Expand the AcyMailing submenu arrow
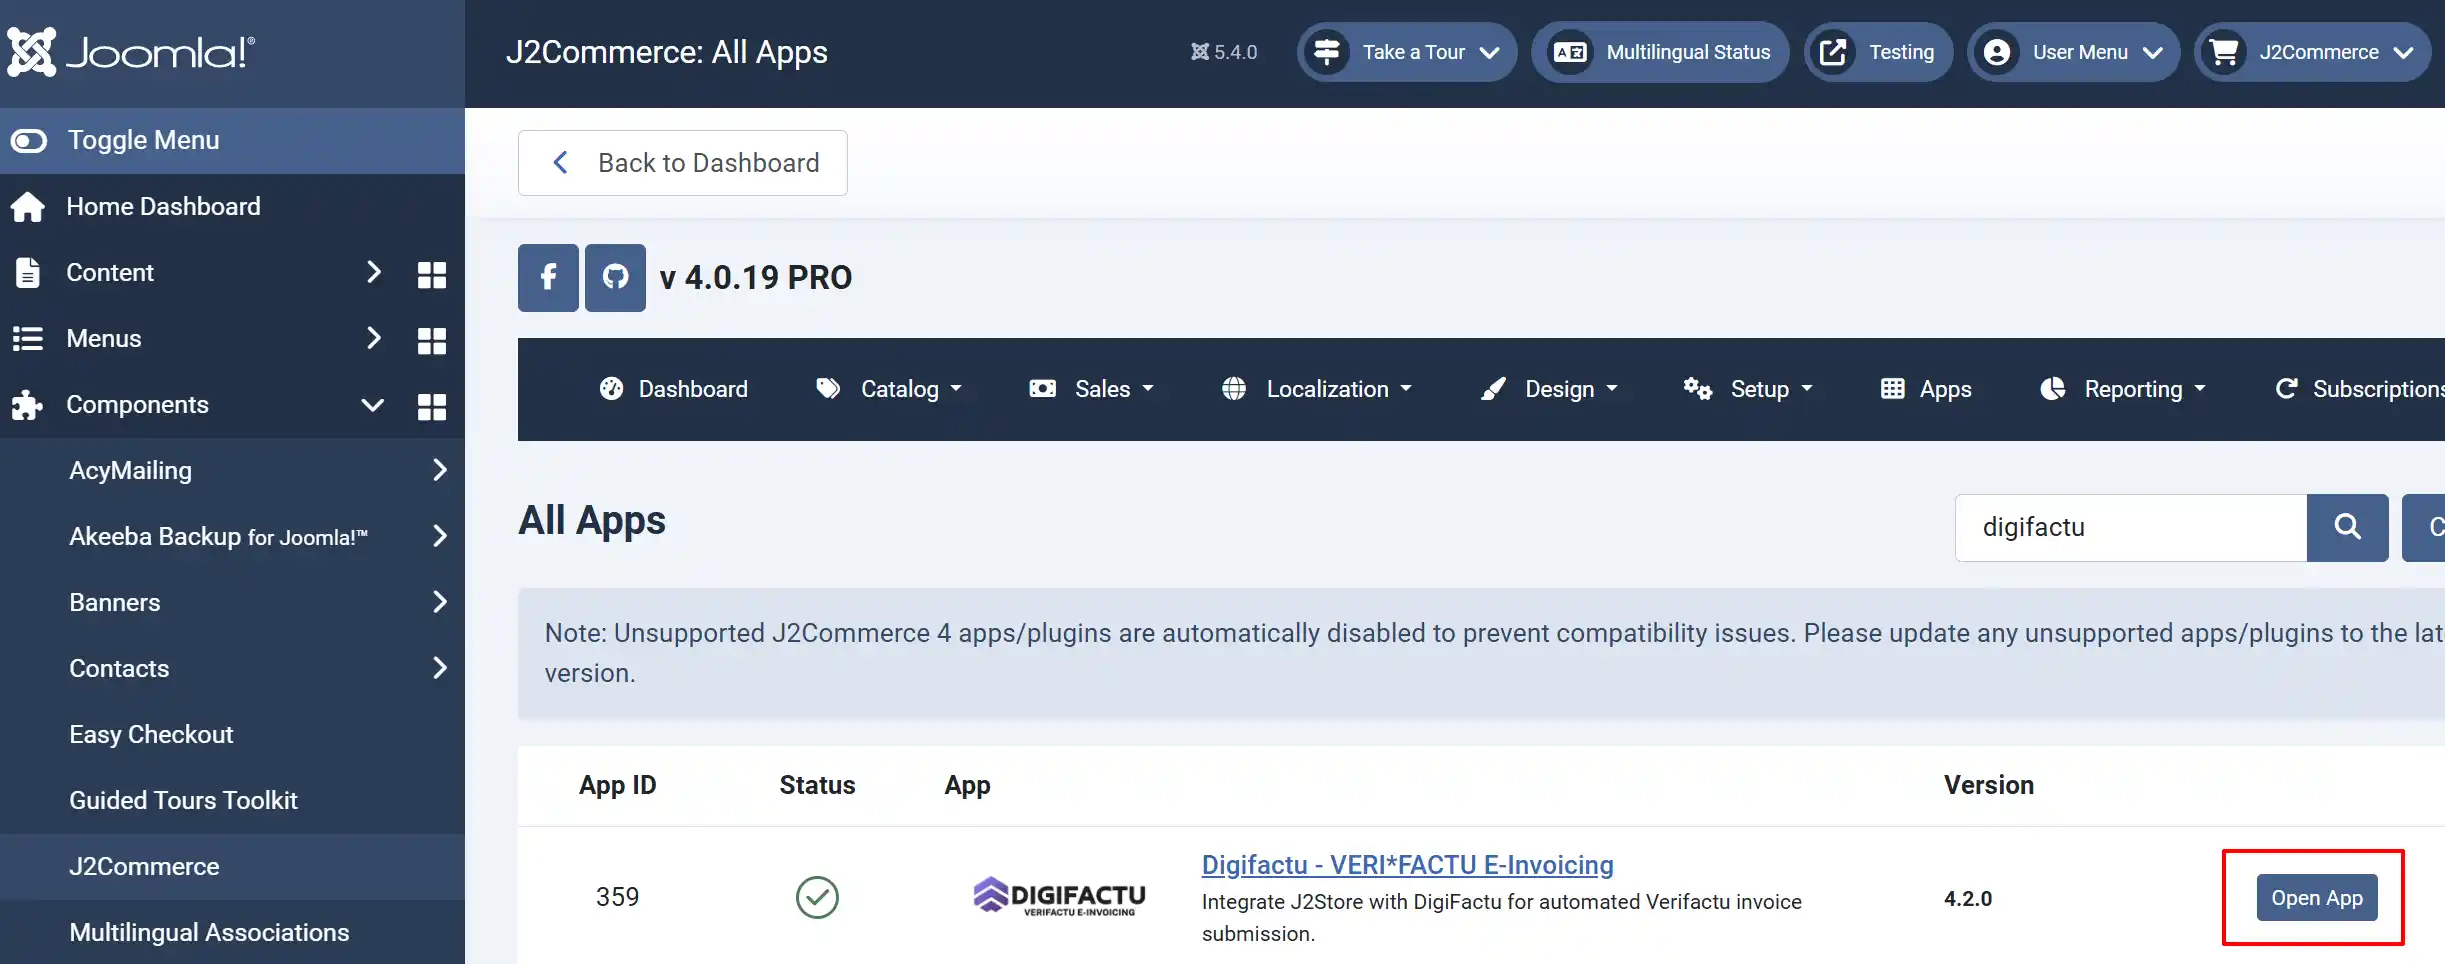This screenshot has width=2445, height=964. (x=440, y=470)
